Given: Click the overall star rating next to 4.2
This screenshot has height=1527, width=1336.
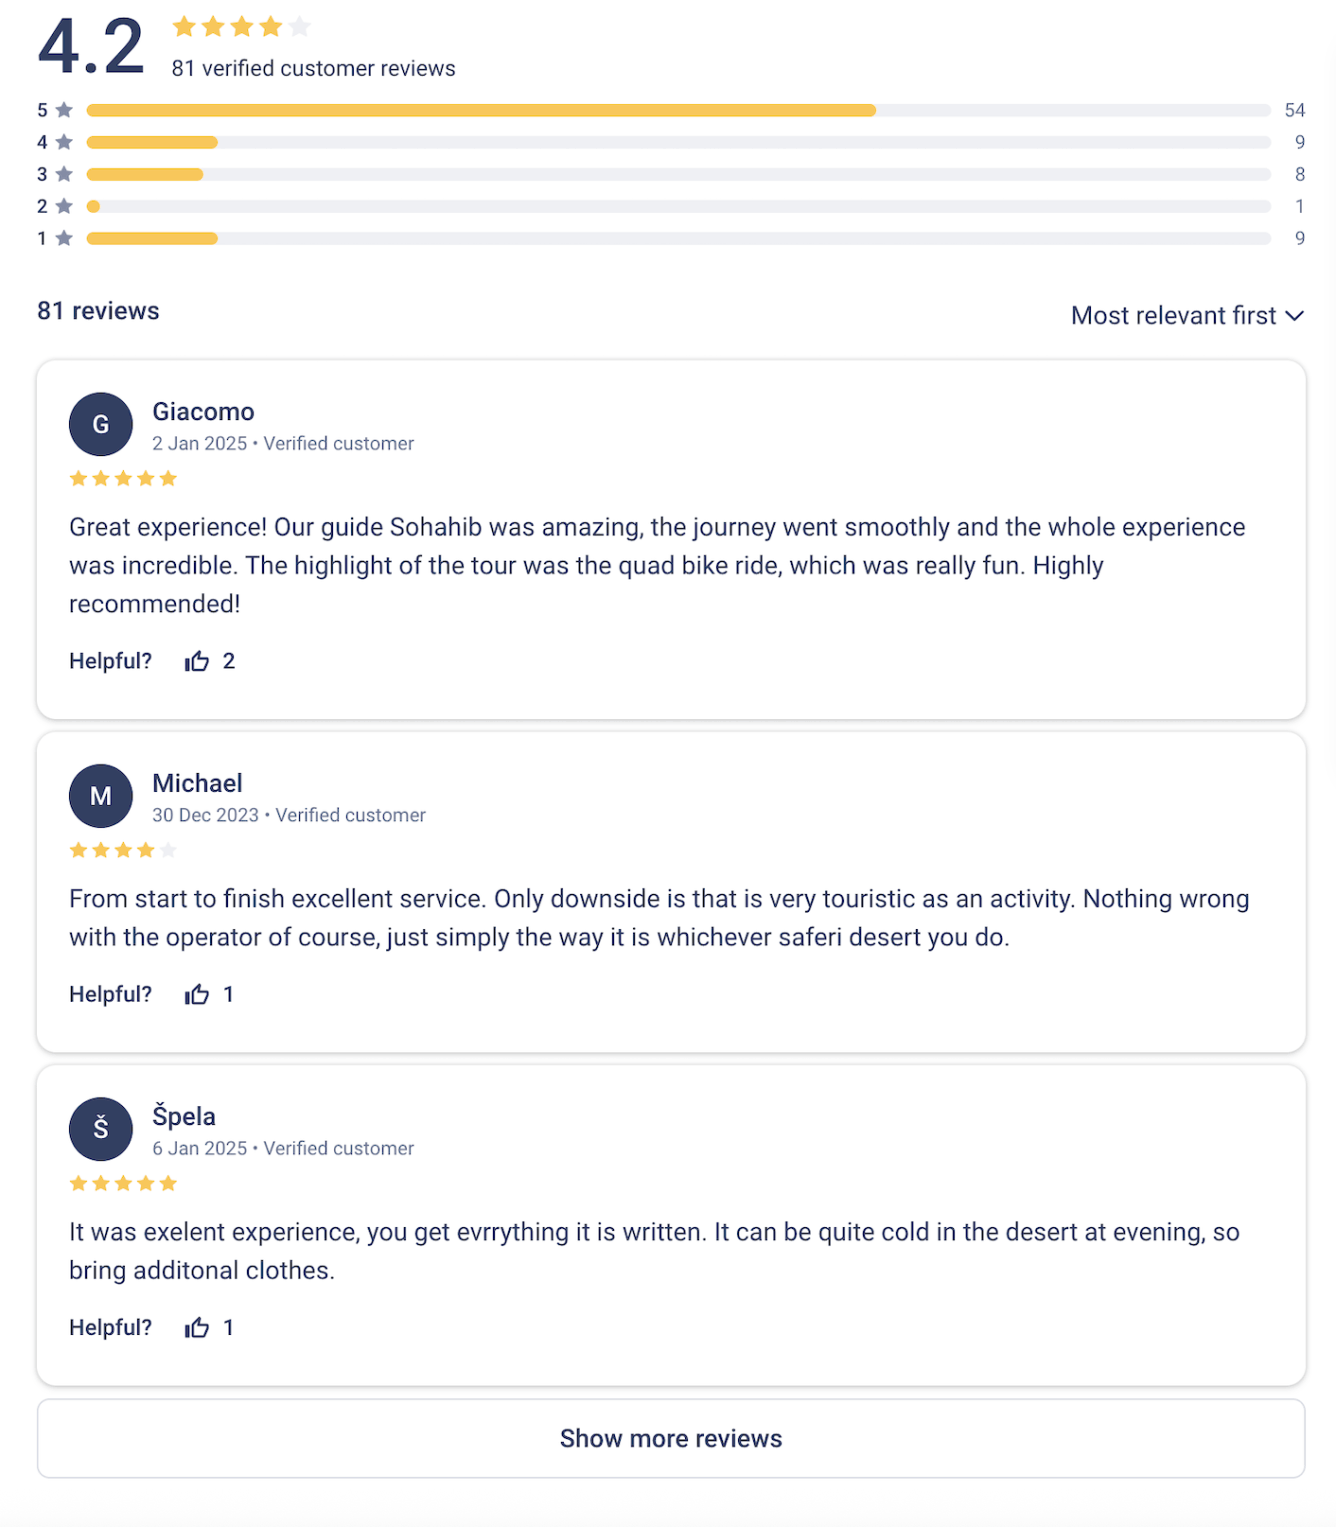Looking at the screenshot, I should (242, 27).
